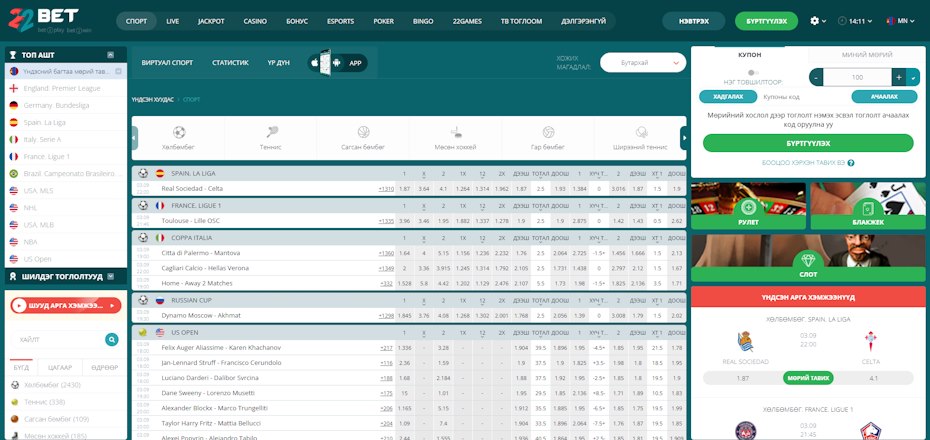This screenshot has height=440, width=930.
Task: Collapse the ШИЛДЭГ ТОГЛОЛТУУД panel
Action: pos(111,276)
